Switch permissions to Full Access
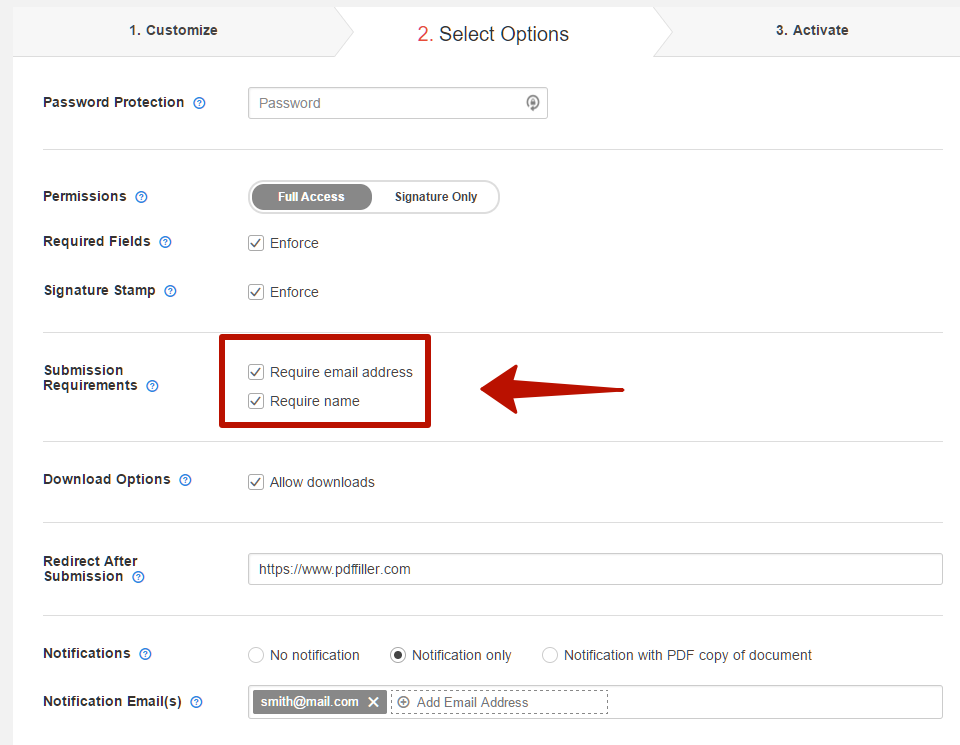 click(312, 197)
